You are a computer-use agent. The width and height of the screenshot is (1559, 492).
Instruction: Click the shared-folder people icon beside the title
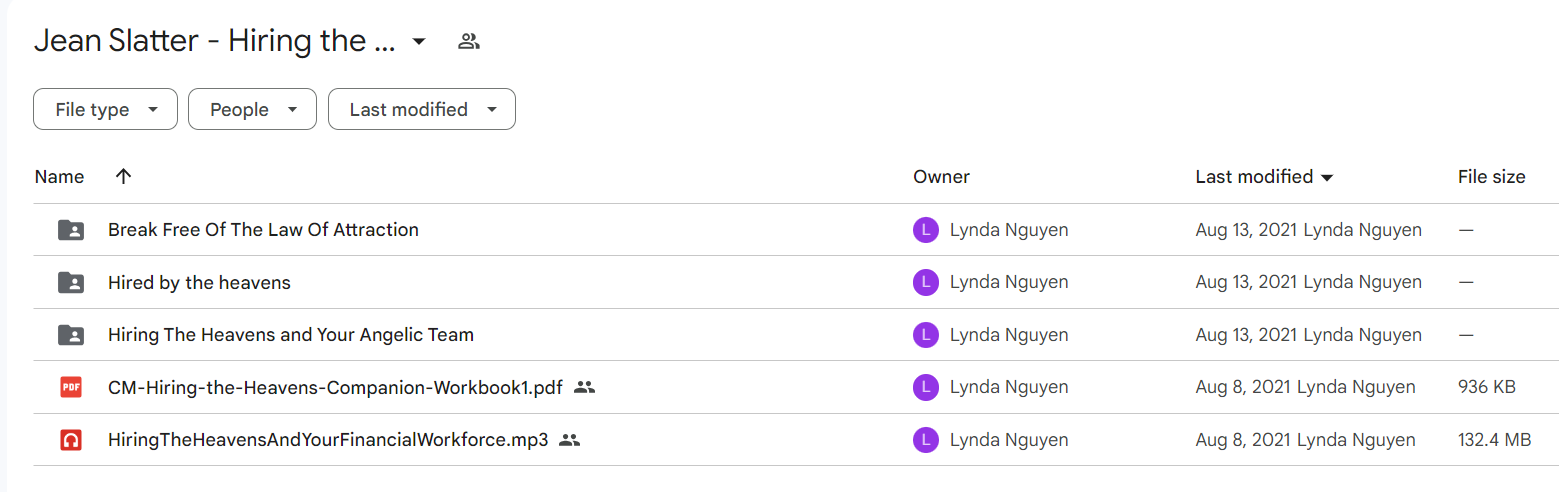(469, 41)
